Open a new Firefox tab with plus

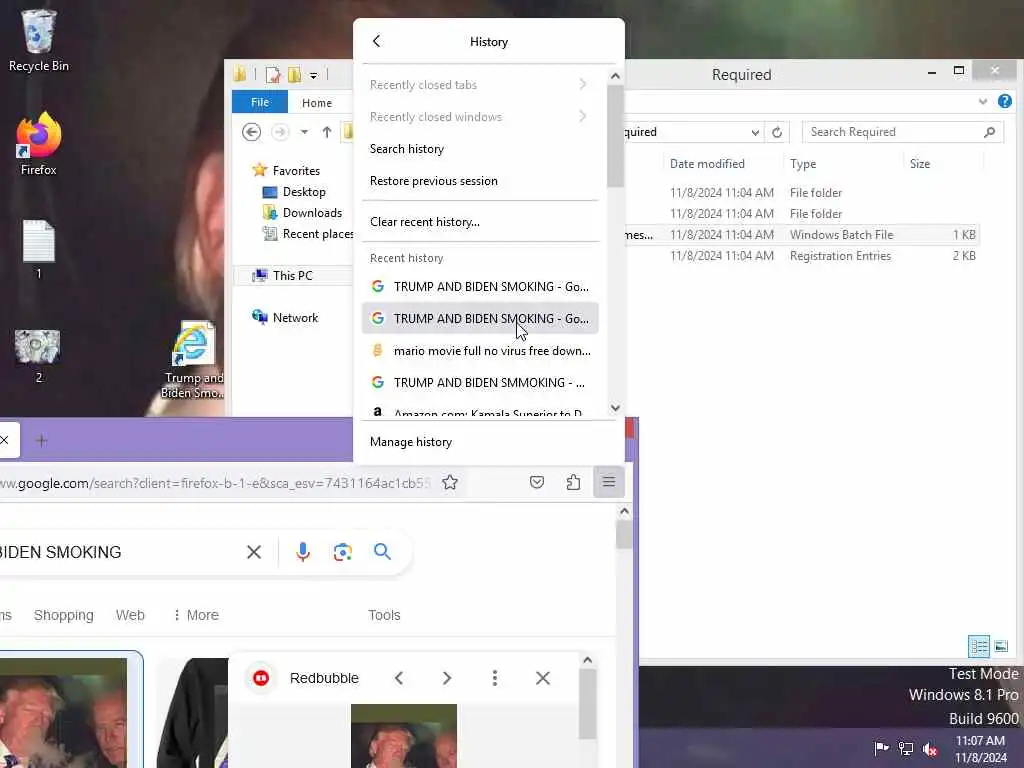(41, 441)
